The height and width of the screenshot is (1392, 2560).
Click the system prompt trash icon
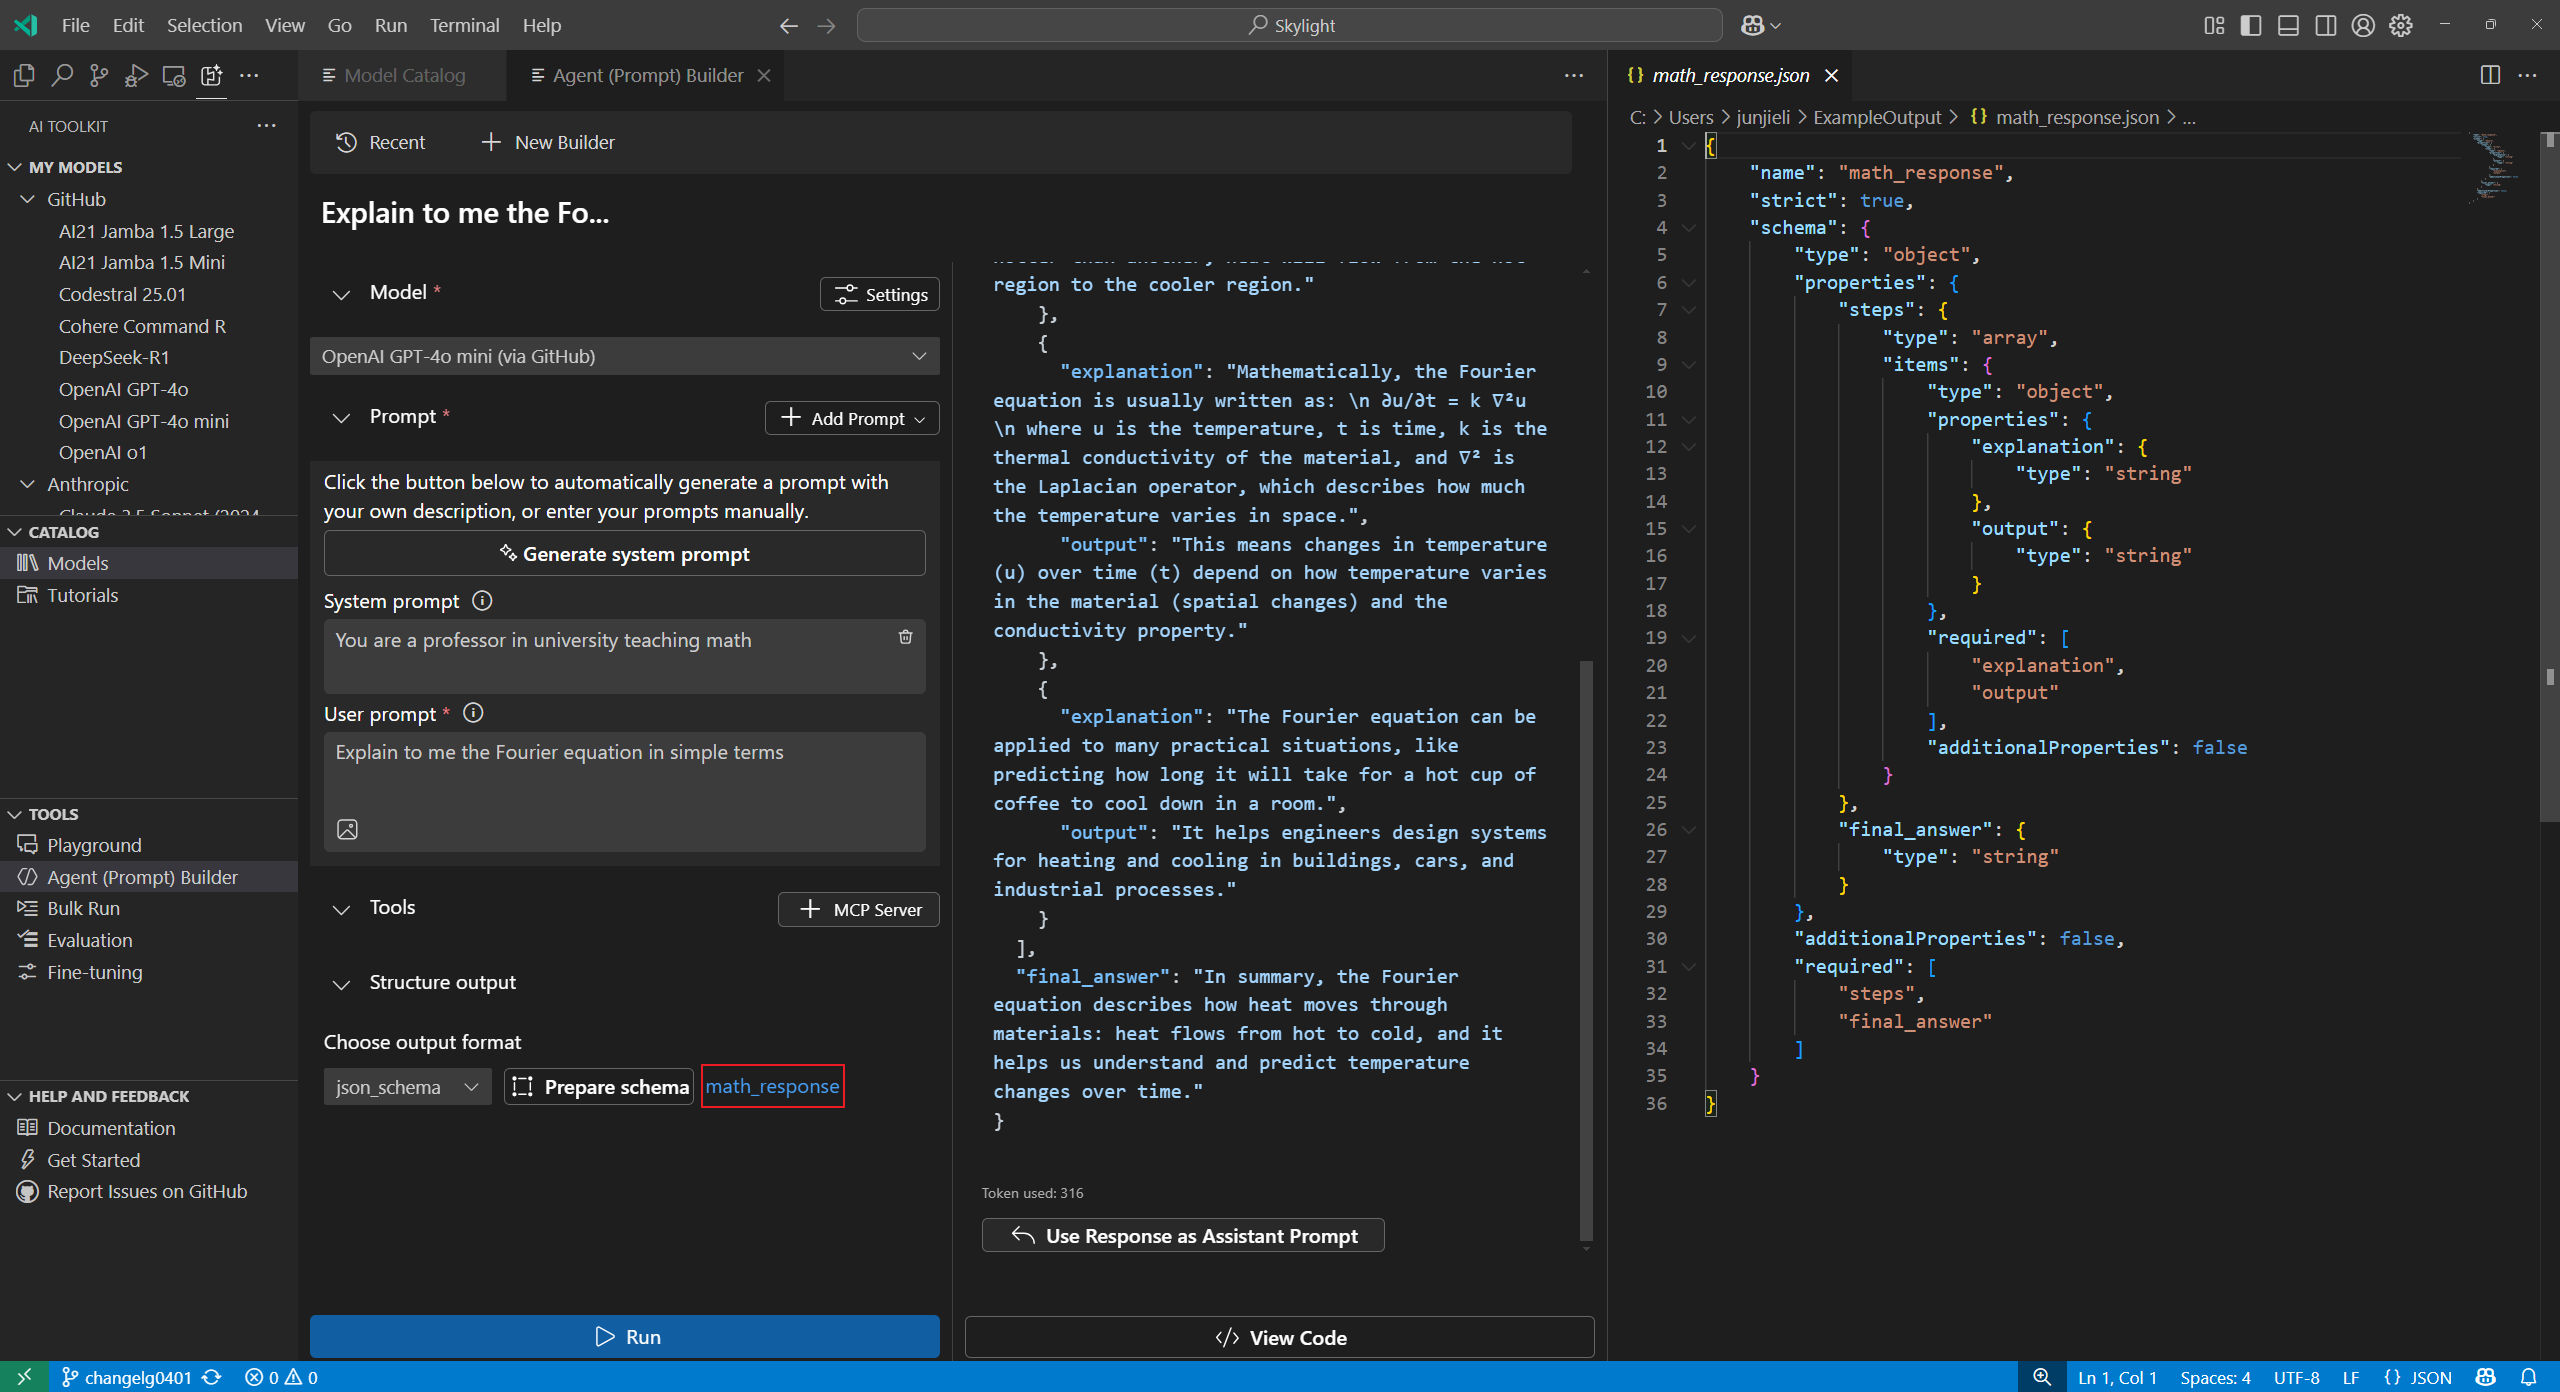pyautogui.click(x=905, y=637)
